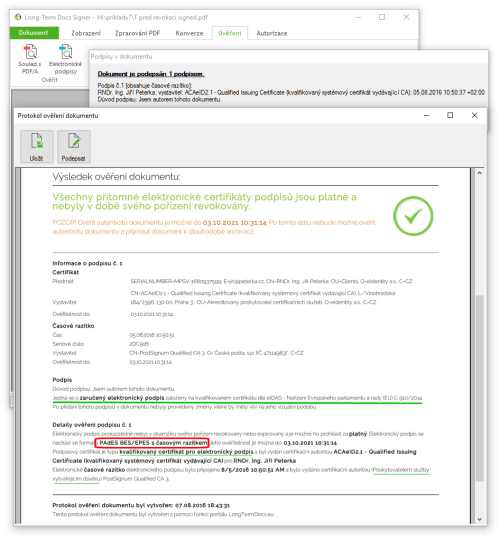The height and width of the screenshot is (540, 500).
Task: Click the 'Důvod podpisu: Jsem autorem' line in signatures panel
Action: pos(159,100)
